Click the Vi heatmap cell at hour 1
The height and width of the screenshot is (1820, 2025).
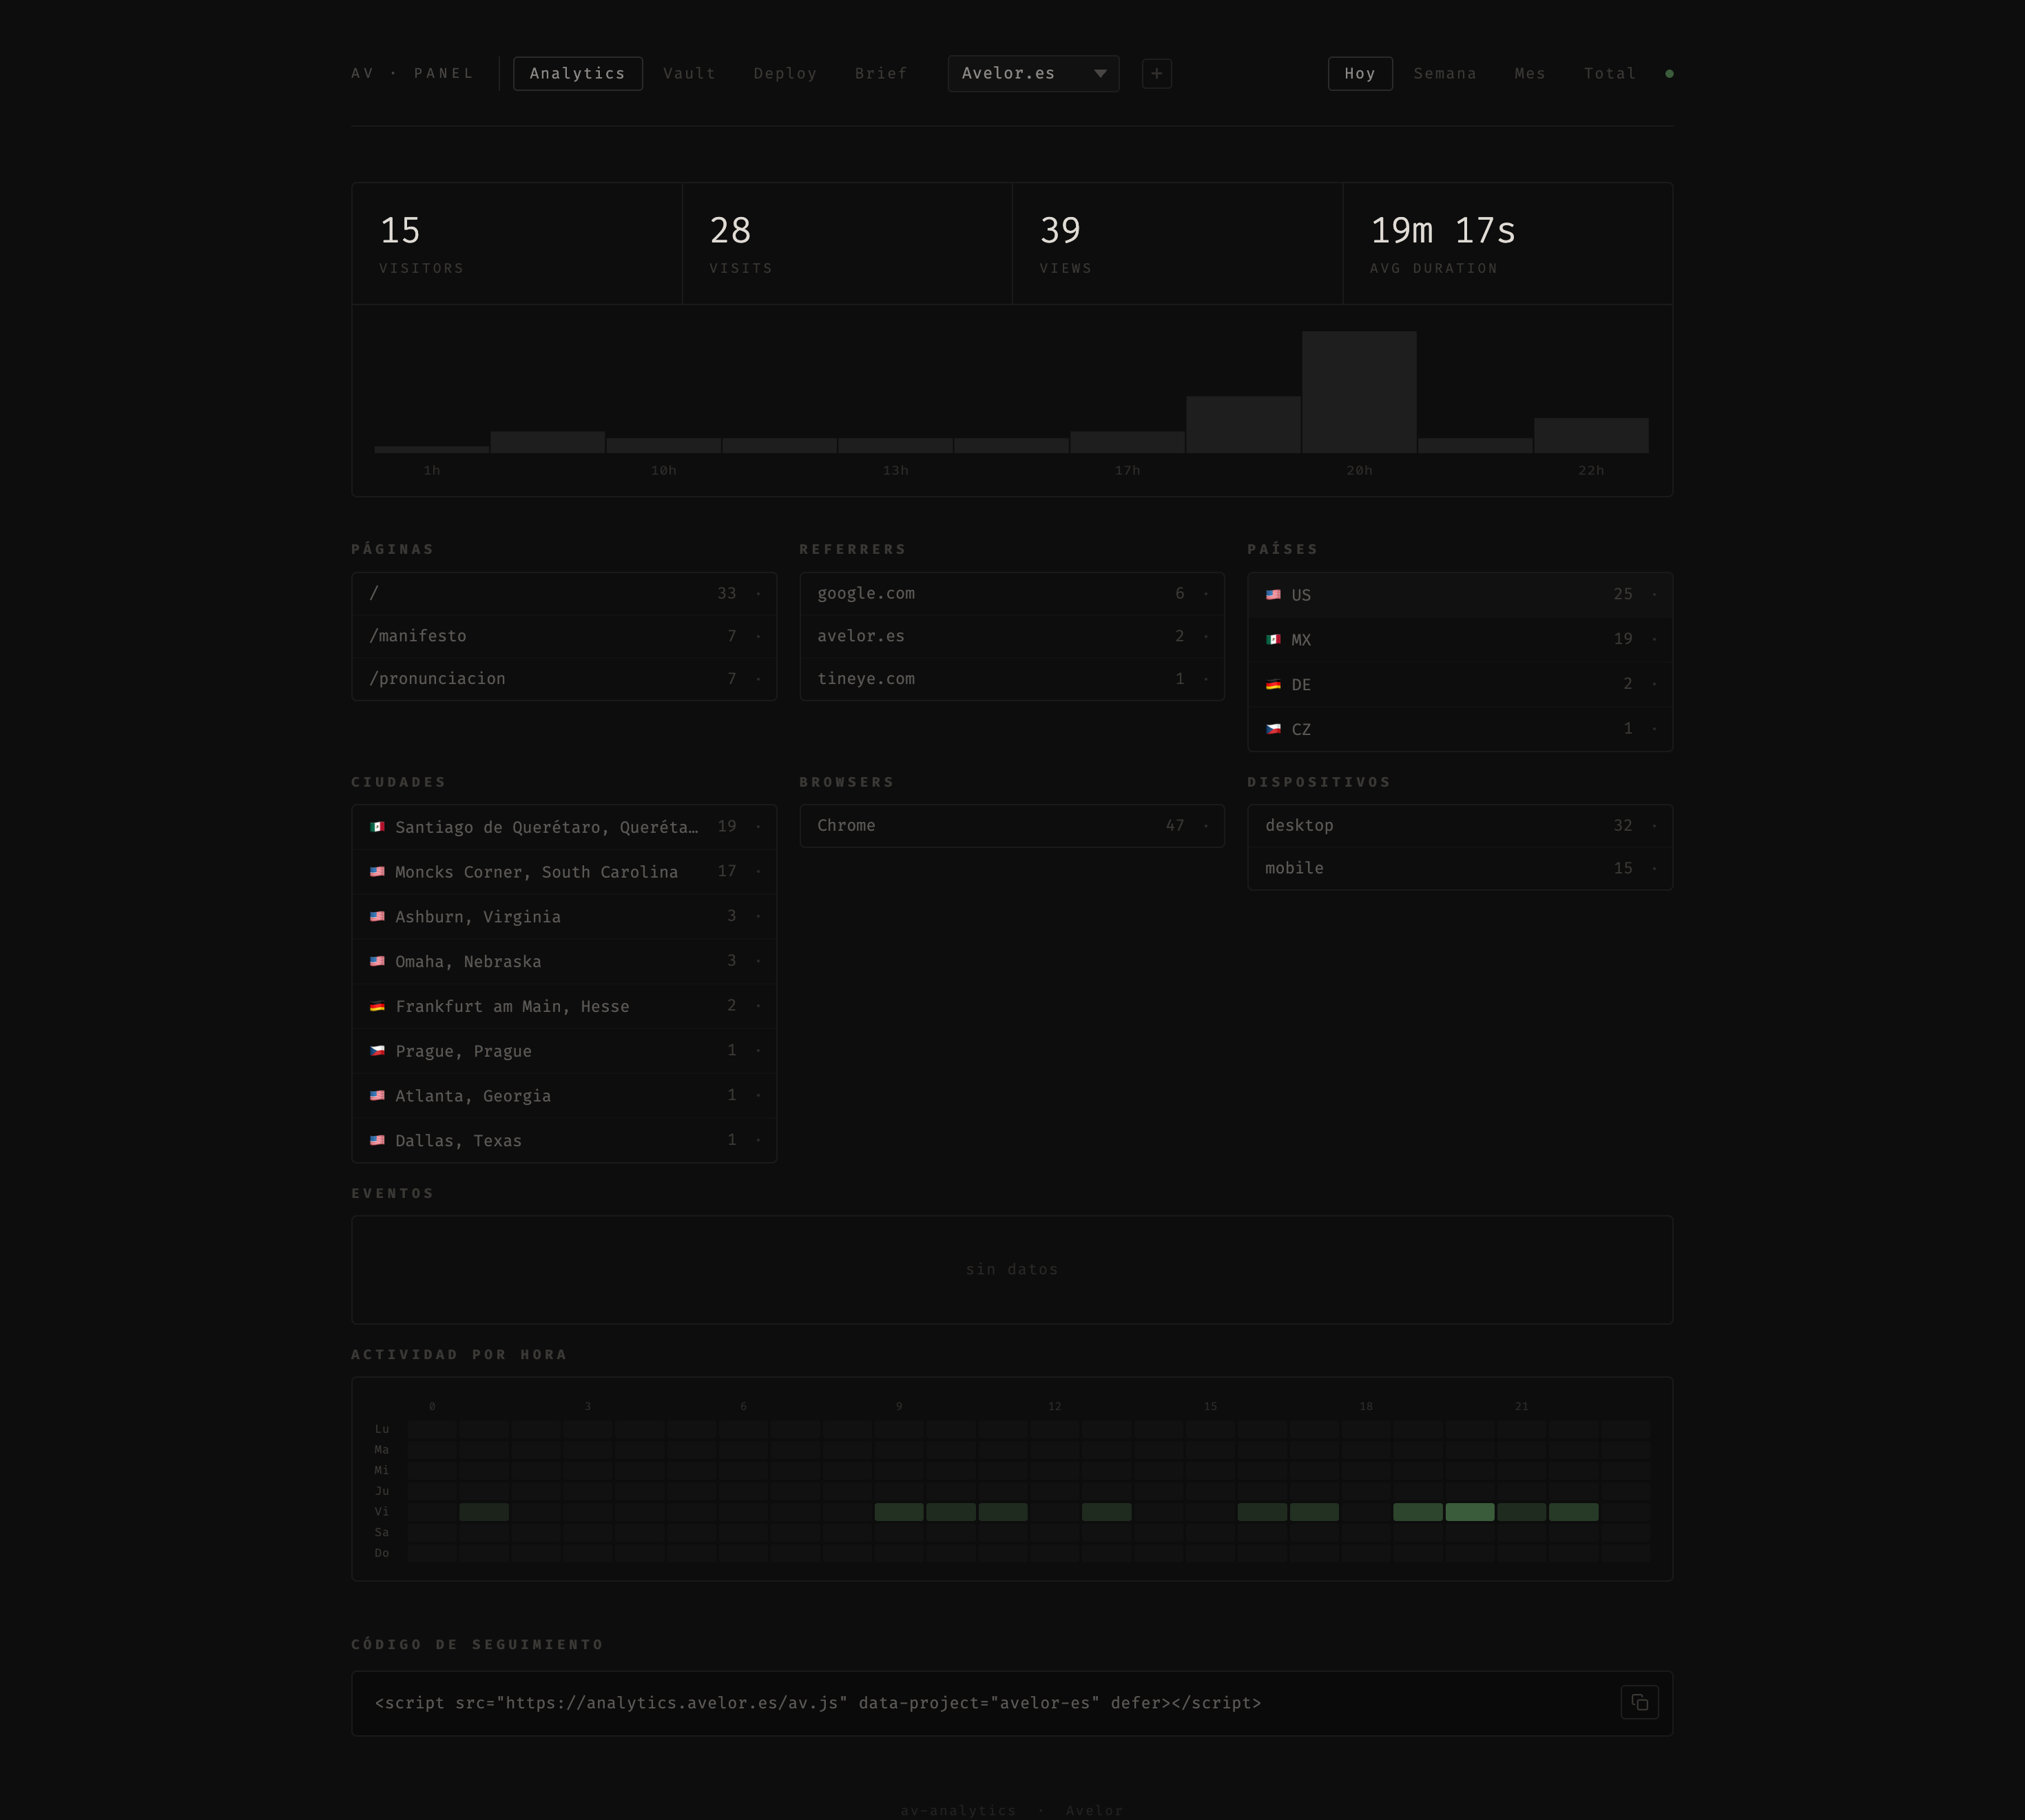point(484,1512)
